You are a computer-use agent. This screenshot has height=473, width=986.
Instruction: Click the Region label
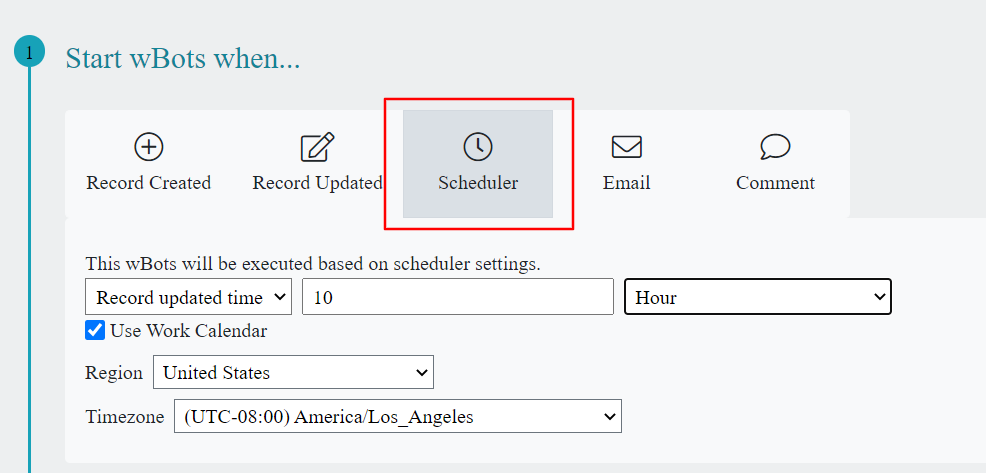coord(114,373)
